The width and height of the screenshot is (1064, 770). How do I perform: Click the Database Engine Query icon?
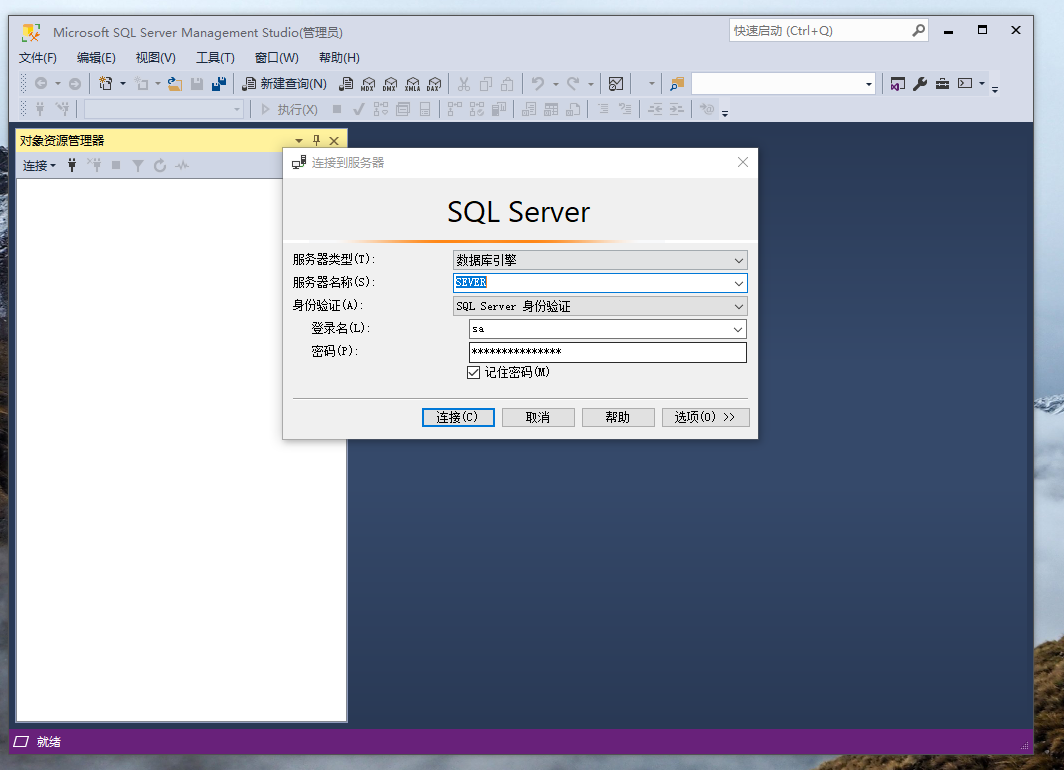(346, 83)
